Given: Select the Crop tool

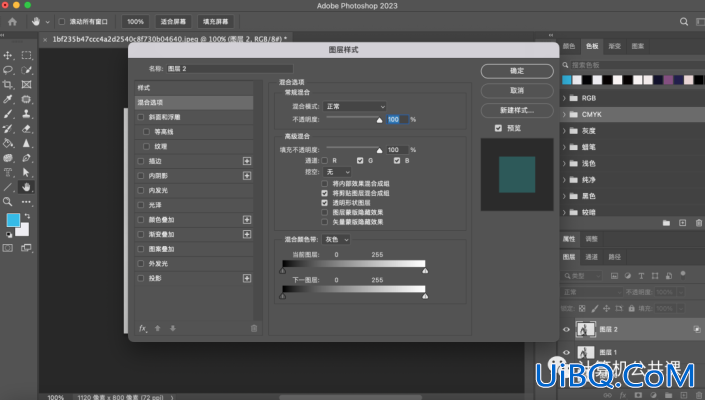Looking at the screenshot, I should 8,84.
